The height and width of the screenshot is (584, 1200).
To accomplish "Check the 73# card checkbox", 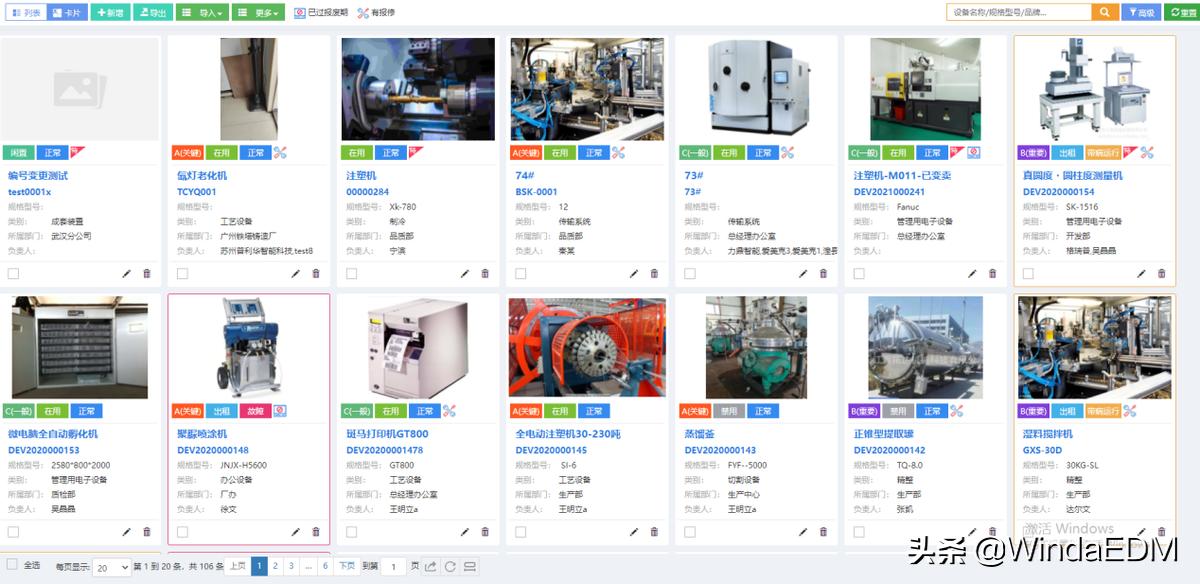I will [x=690, y=273].
